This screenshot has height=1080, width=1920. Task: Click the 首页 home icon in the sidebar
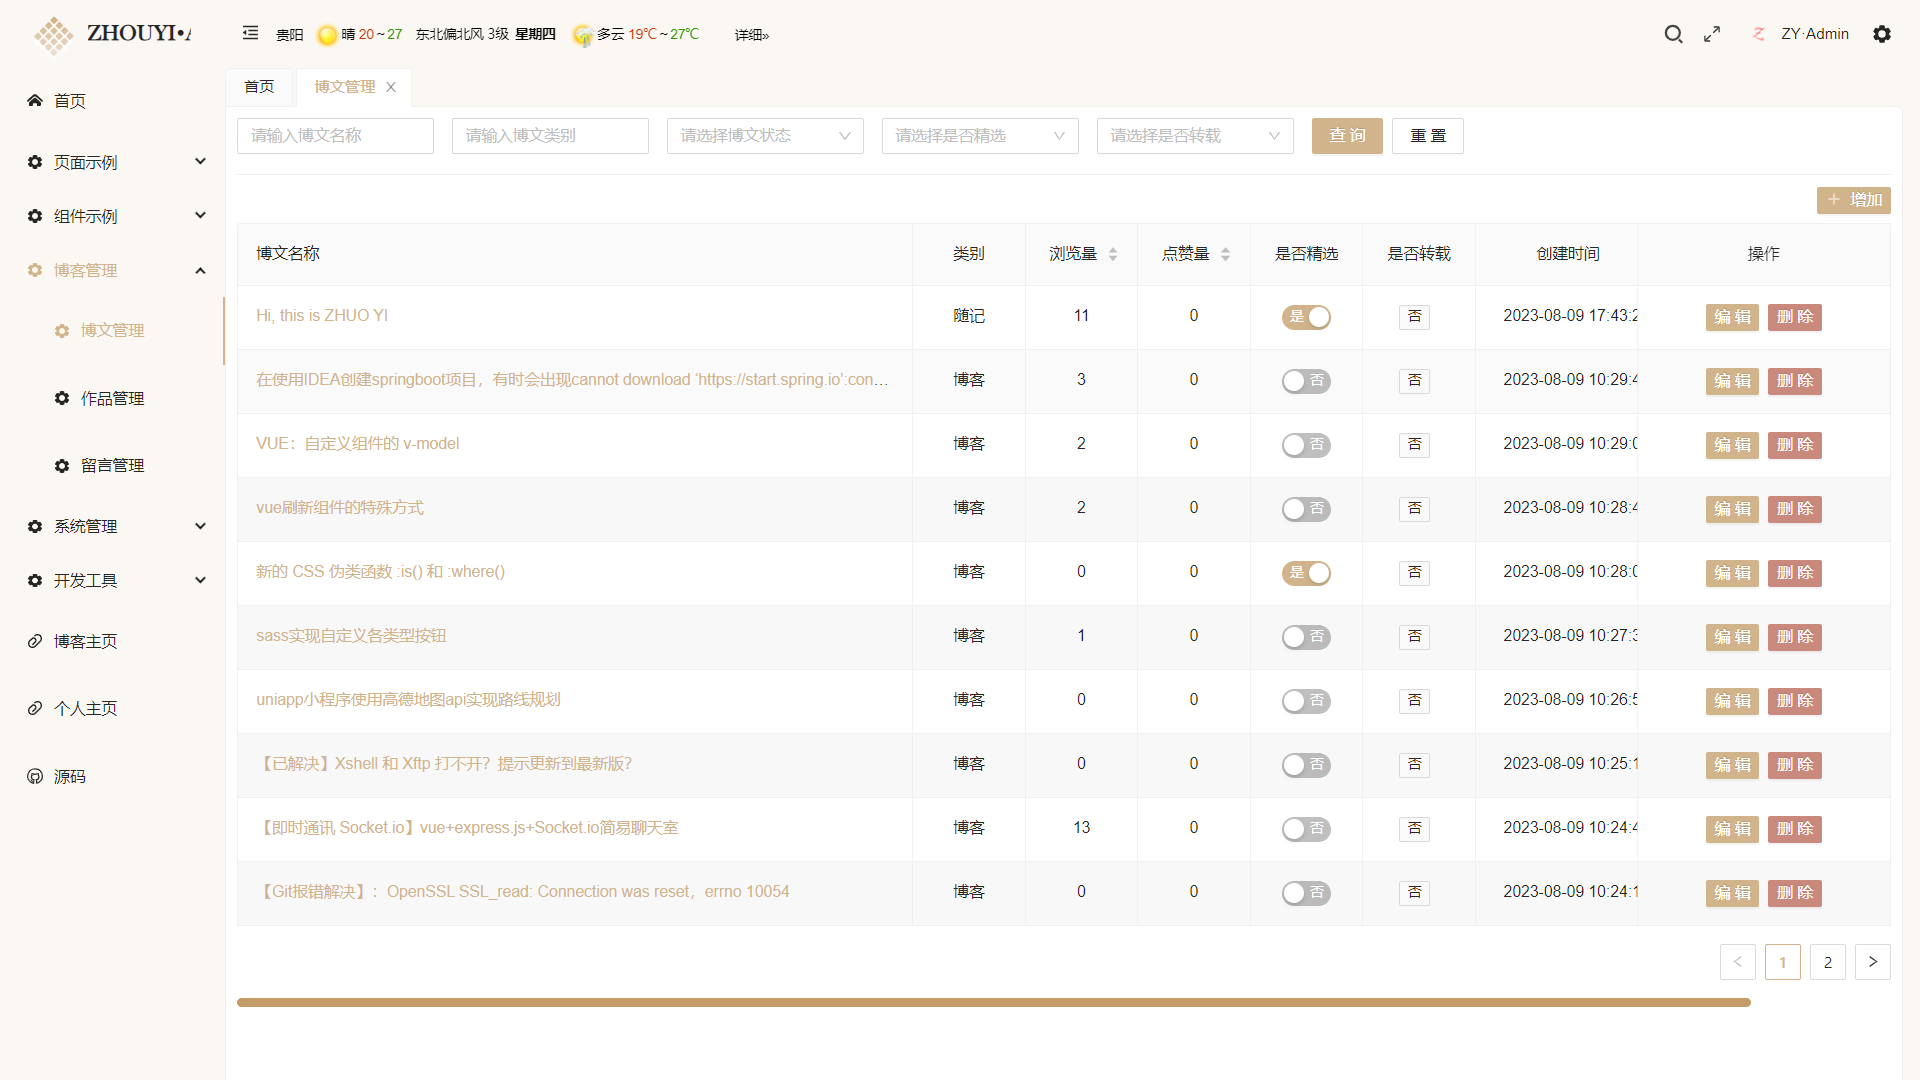tap(35, 100)
